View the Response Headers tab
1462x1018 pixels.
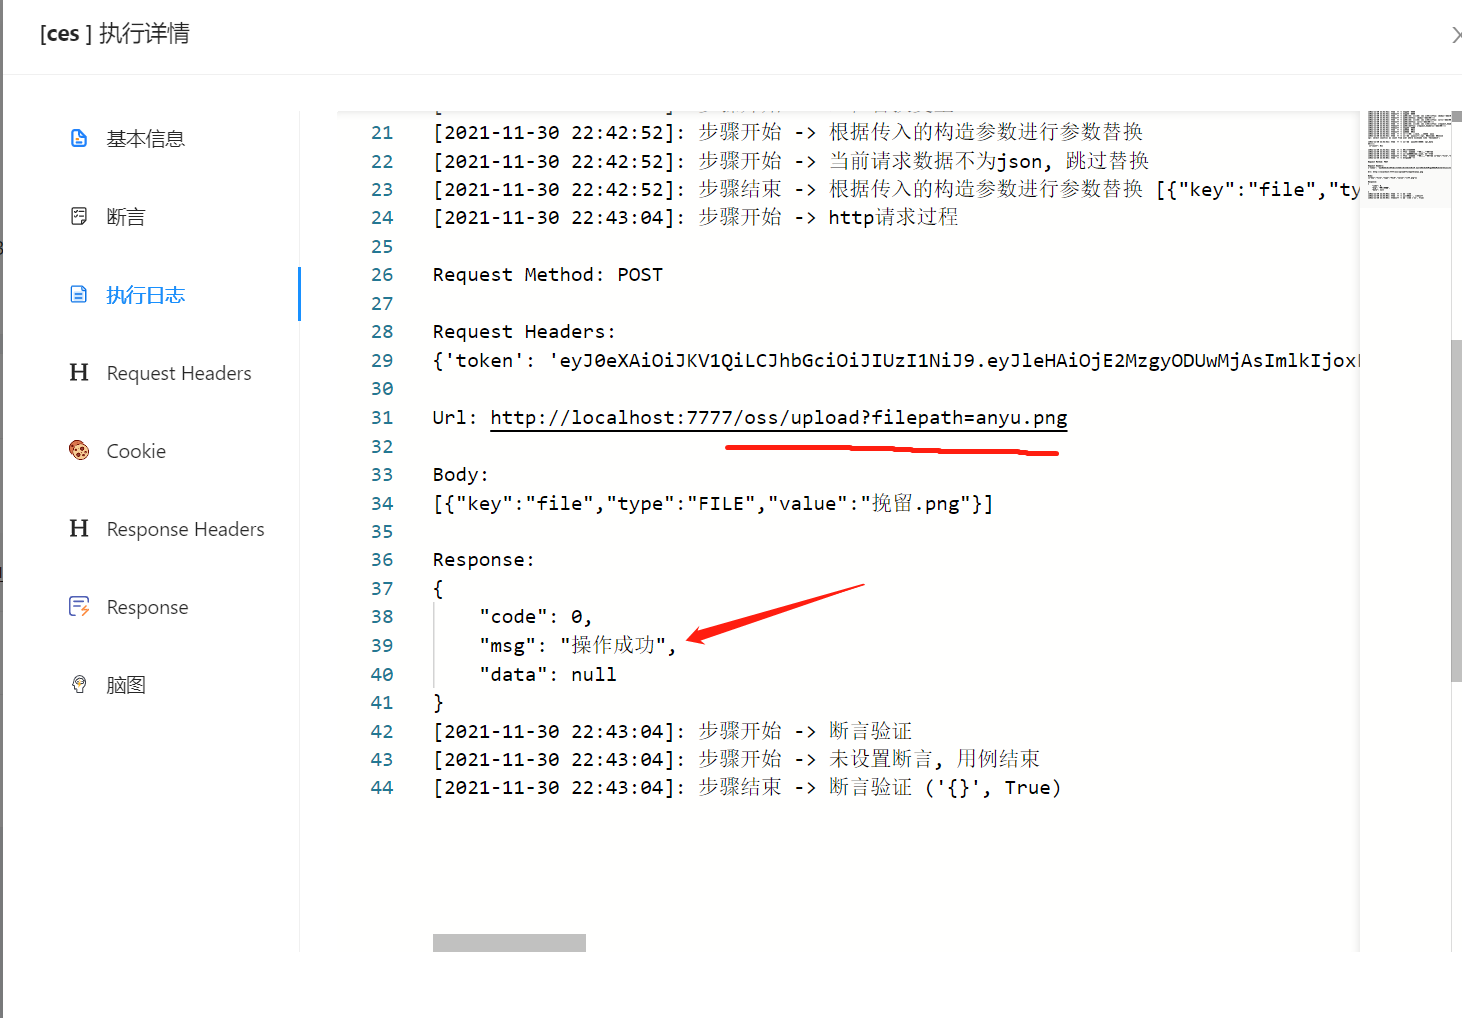point(185,529)
